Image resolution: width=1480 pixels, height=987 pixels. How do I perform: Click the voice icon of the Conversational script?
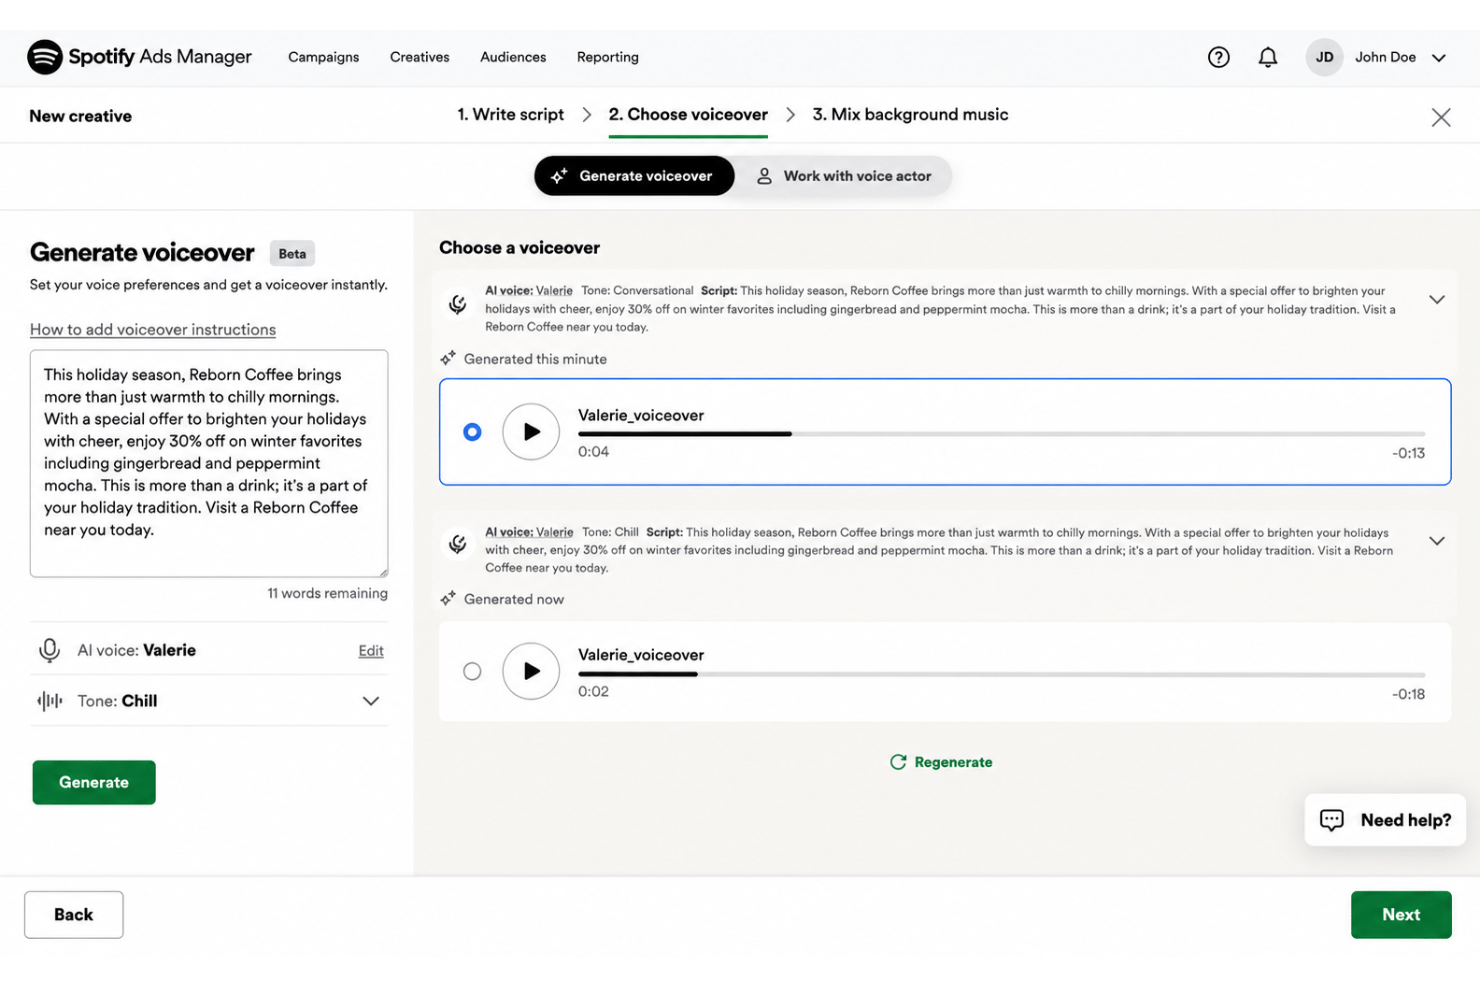click(457, 304)
